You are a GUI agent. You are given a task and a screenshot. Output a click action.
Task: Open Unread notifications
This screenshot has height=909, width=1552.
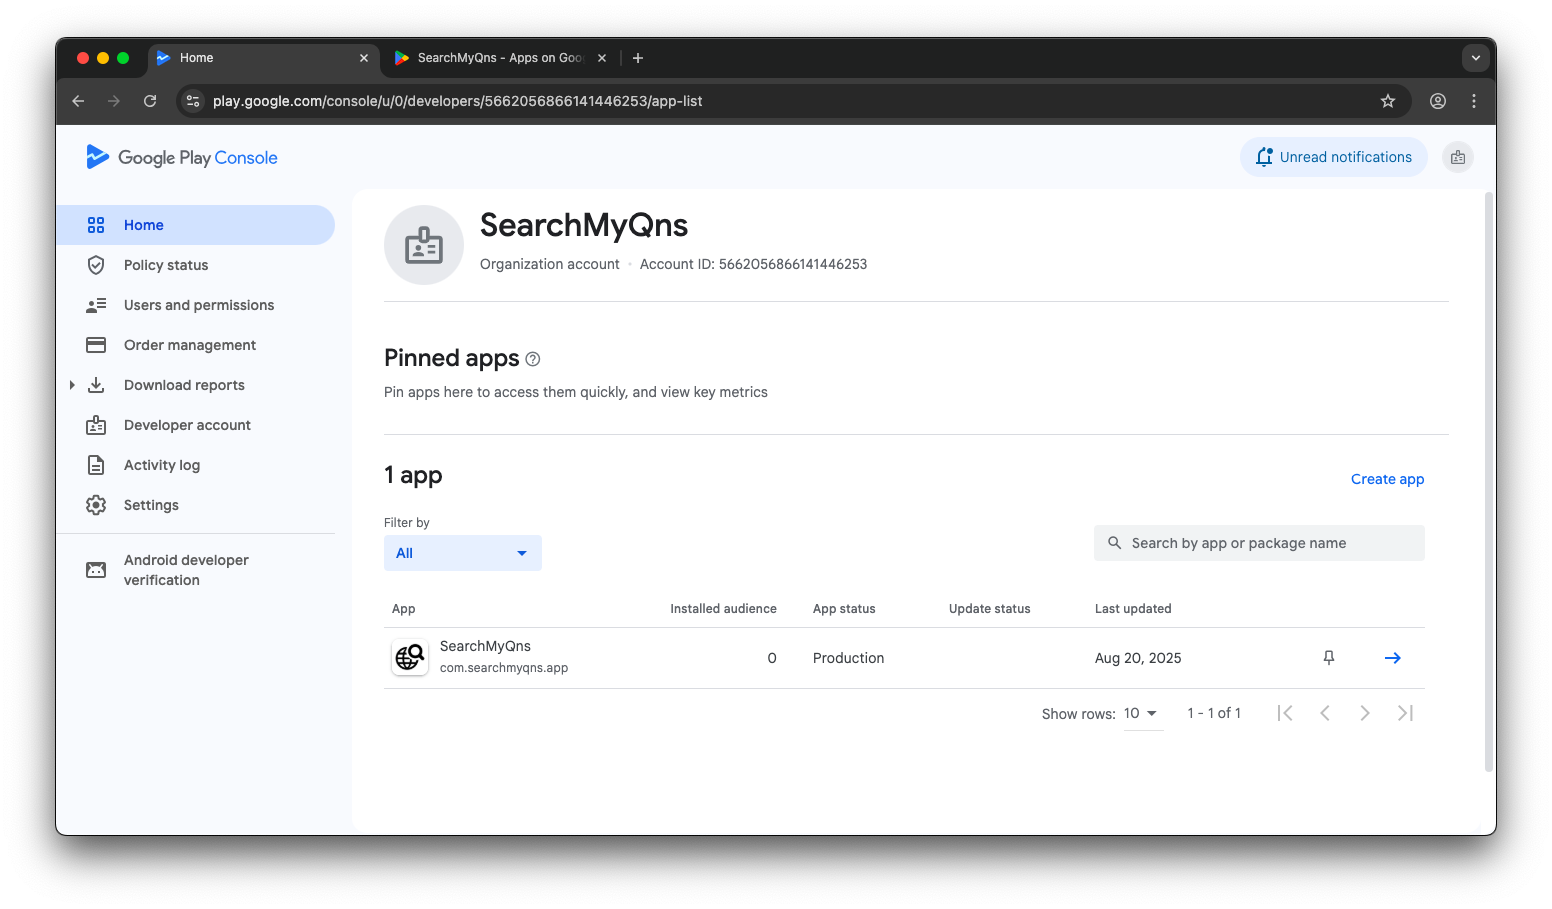pyautogui.click(x=1334, y=157)
